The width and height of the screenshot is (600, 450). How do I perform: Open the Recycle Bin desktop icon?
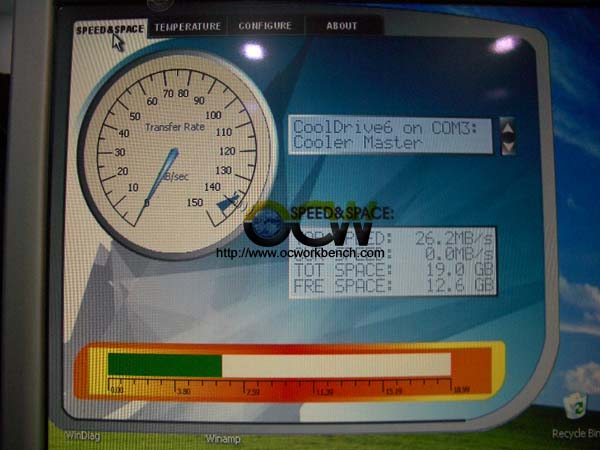576,416
